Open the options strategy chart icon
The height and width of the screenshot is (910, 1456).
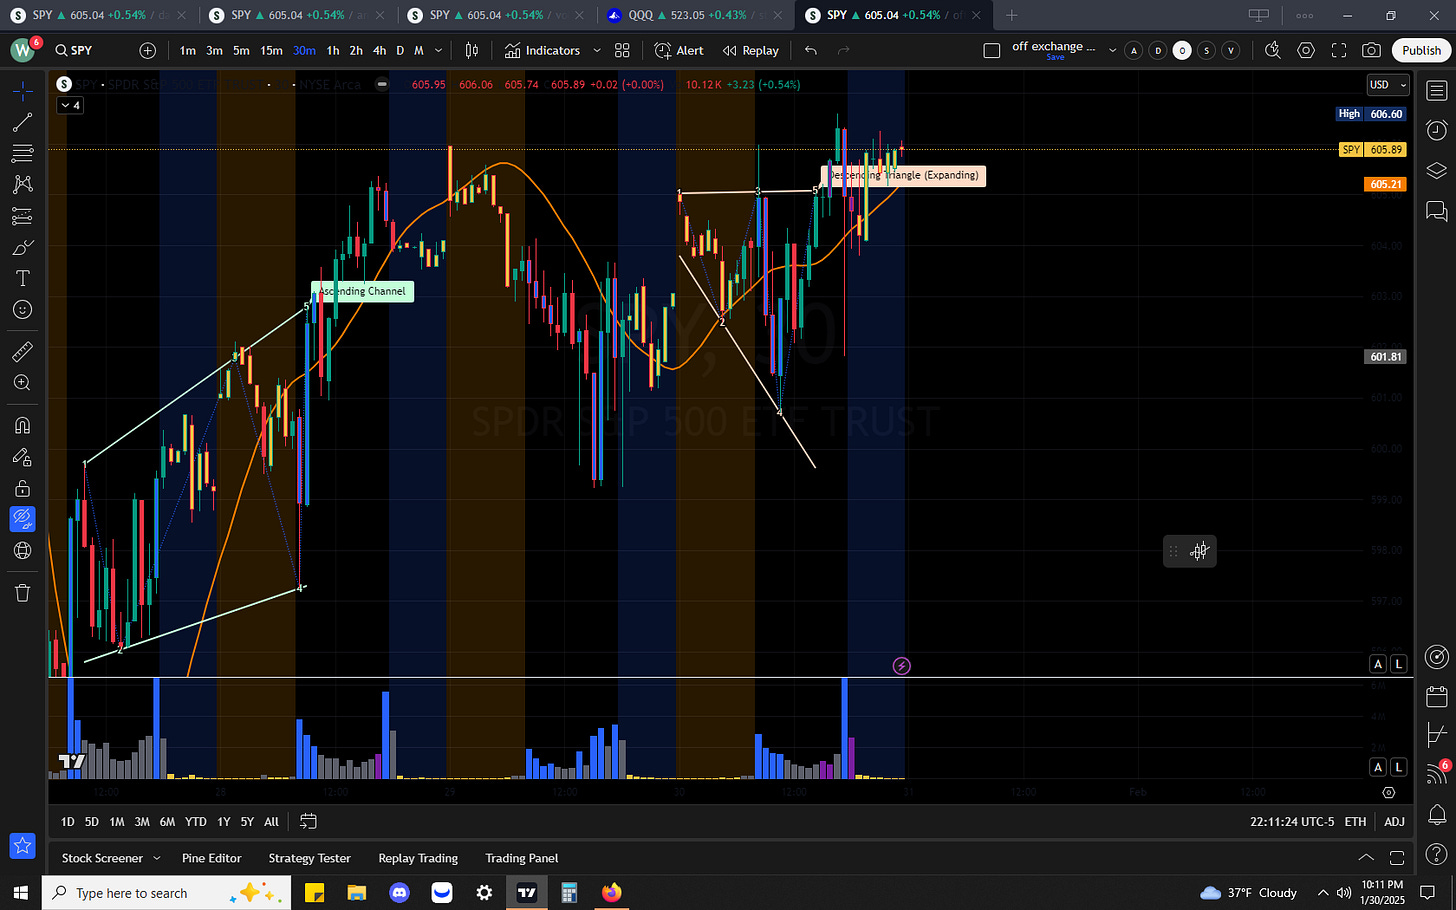tap(1436, 735)
